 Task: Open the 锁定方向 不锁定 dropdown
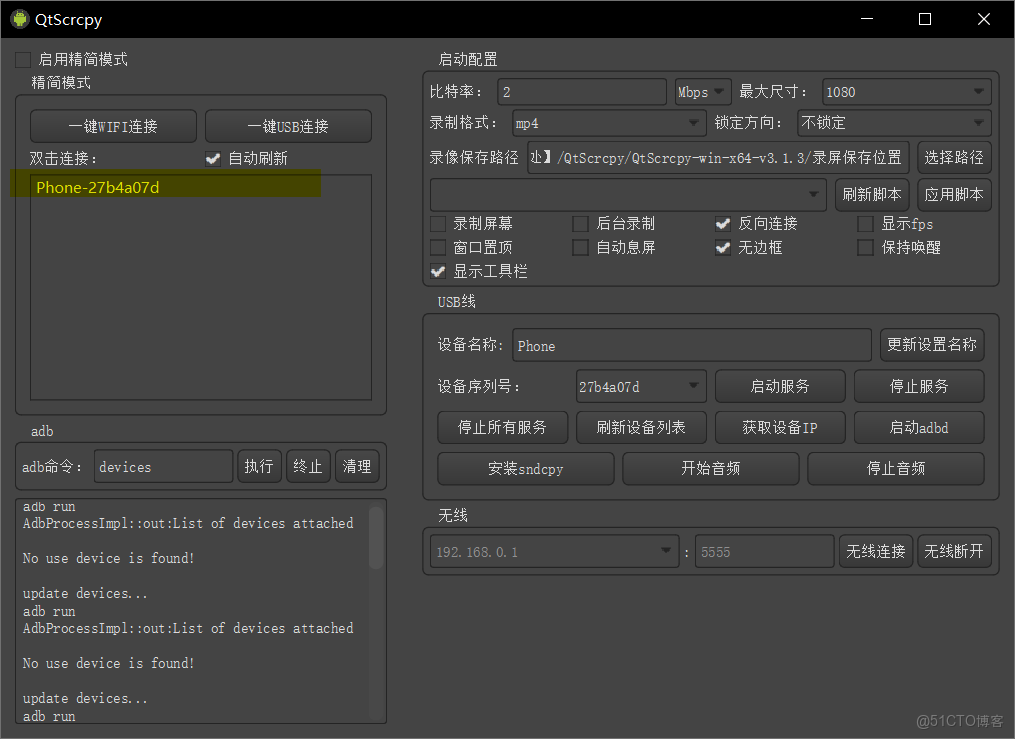[895, 123]
